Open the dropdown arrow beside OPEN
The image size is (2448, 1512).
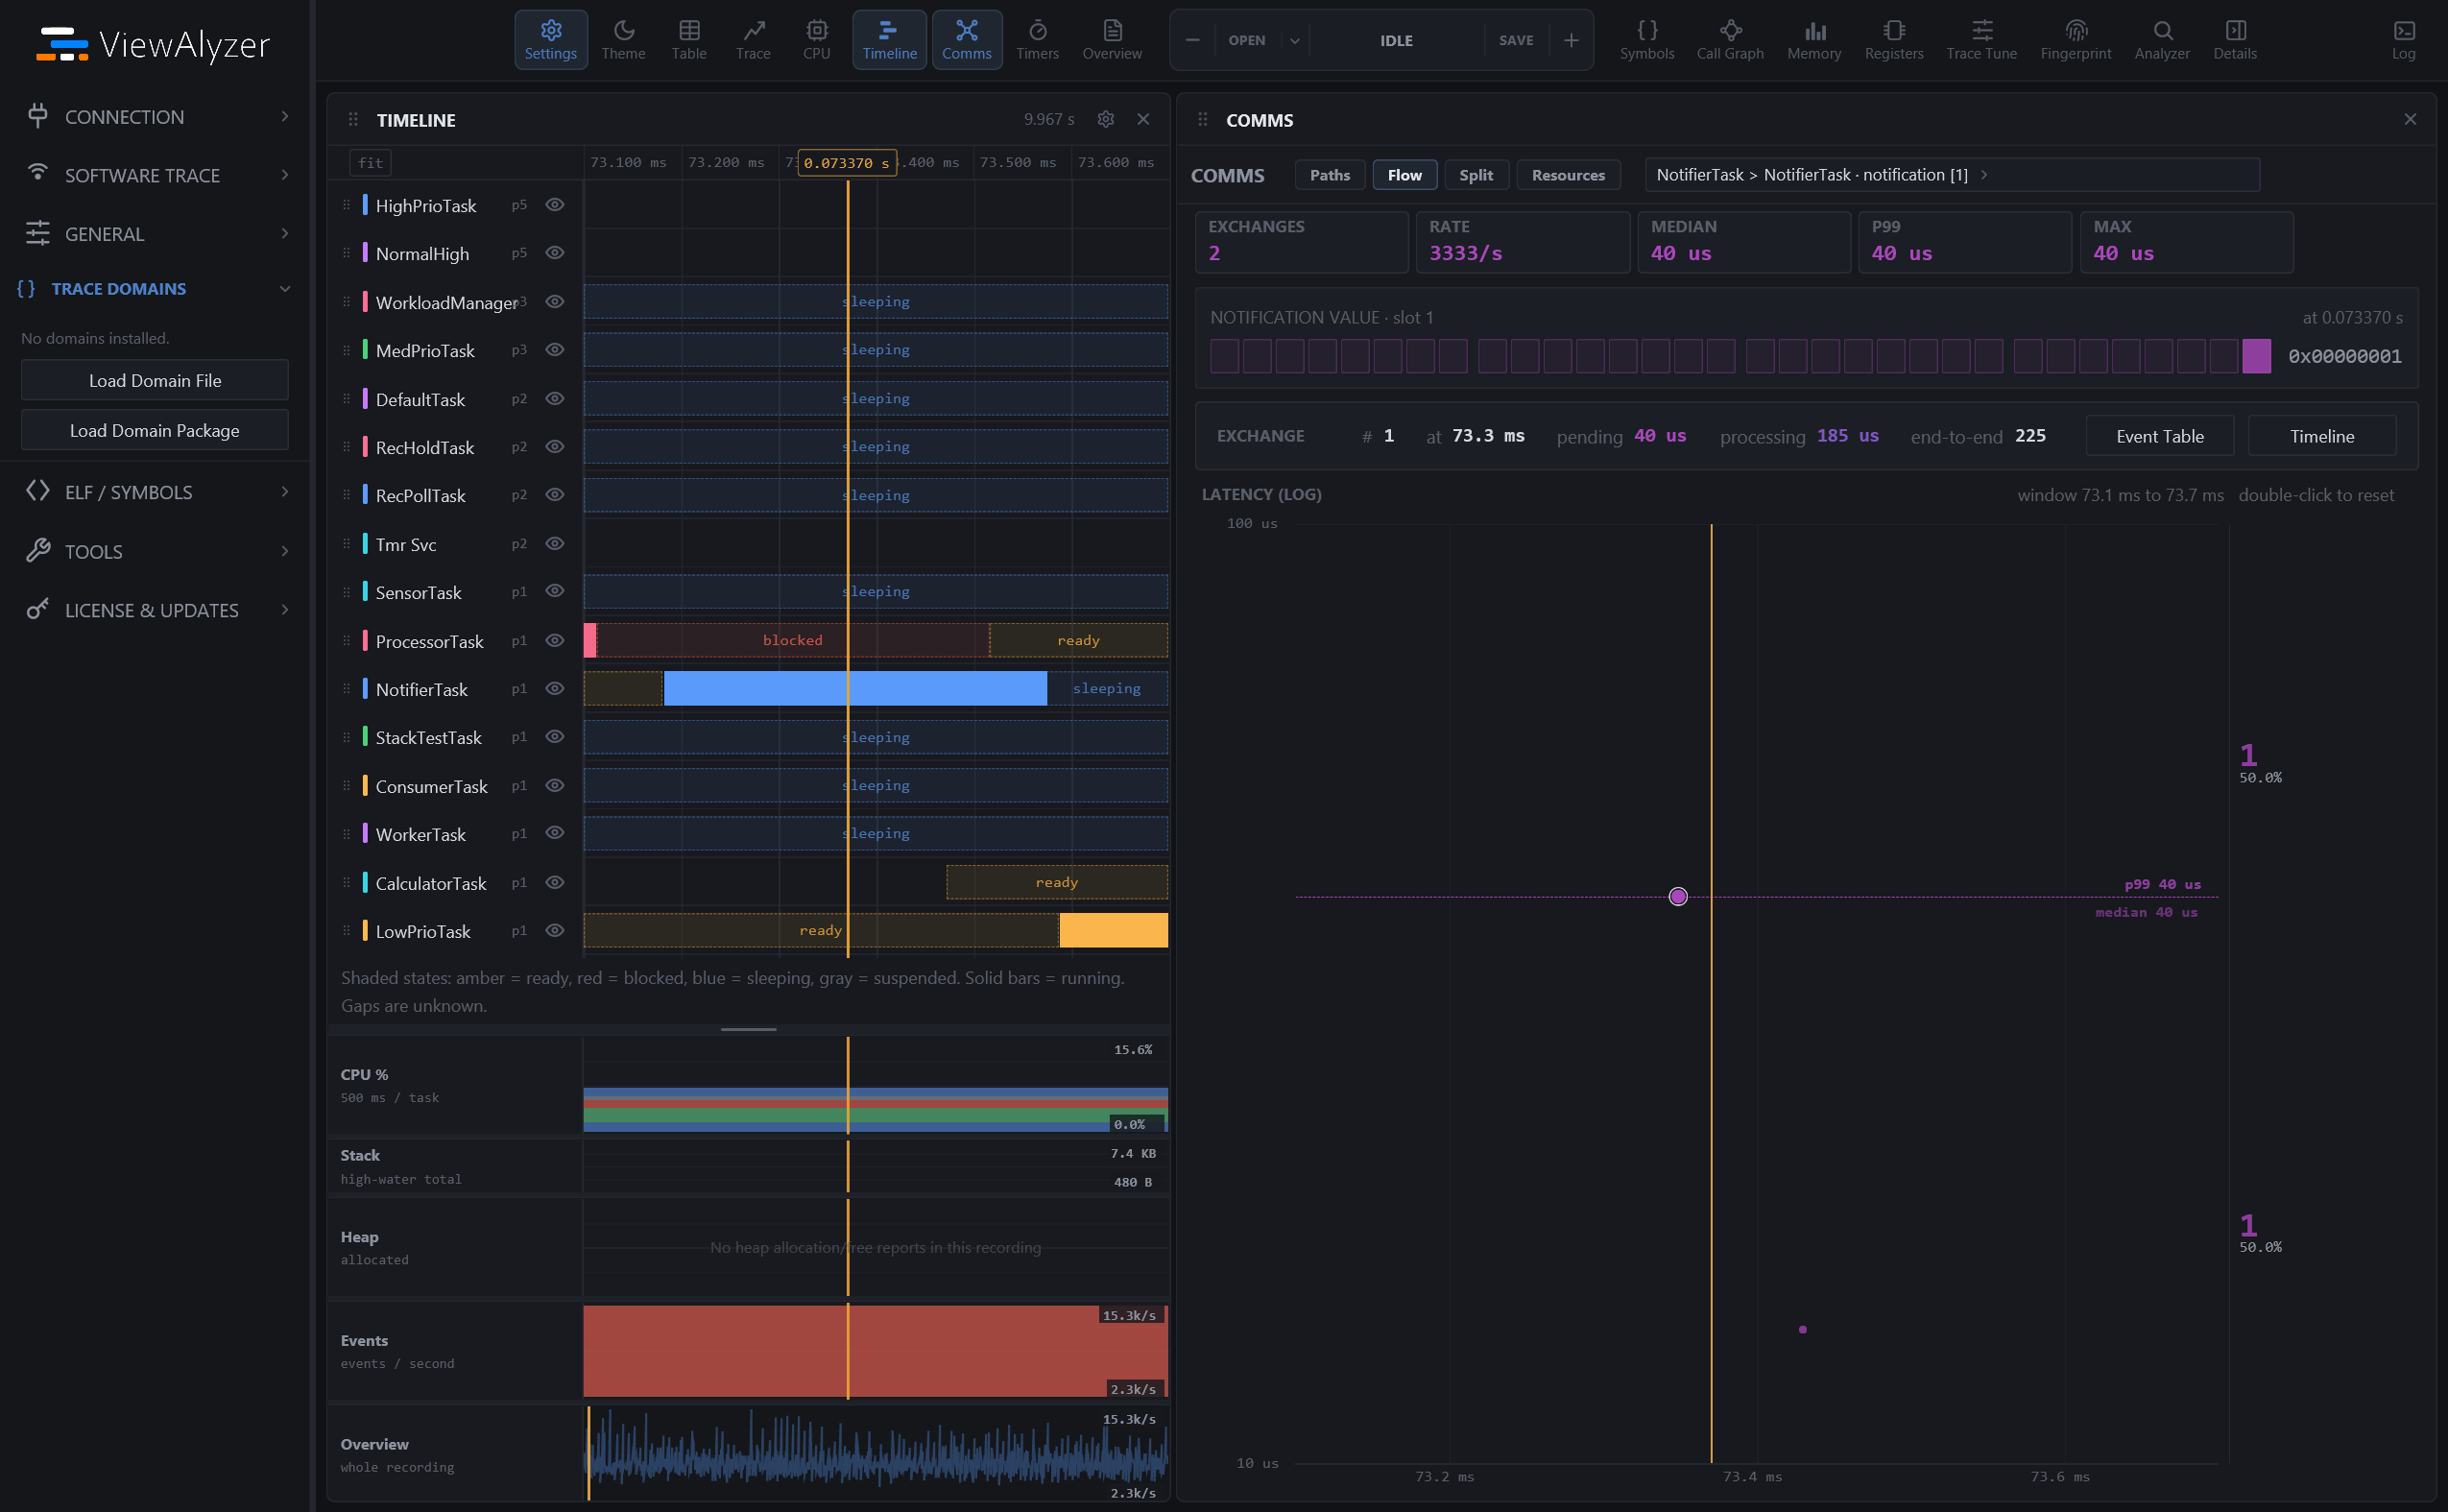click(x=1295, y=41)
